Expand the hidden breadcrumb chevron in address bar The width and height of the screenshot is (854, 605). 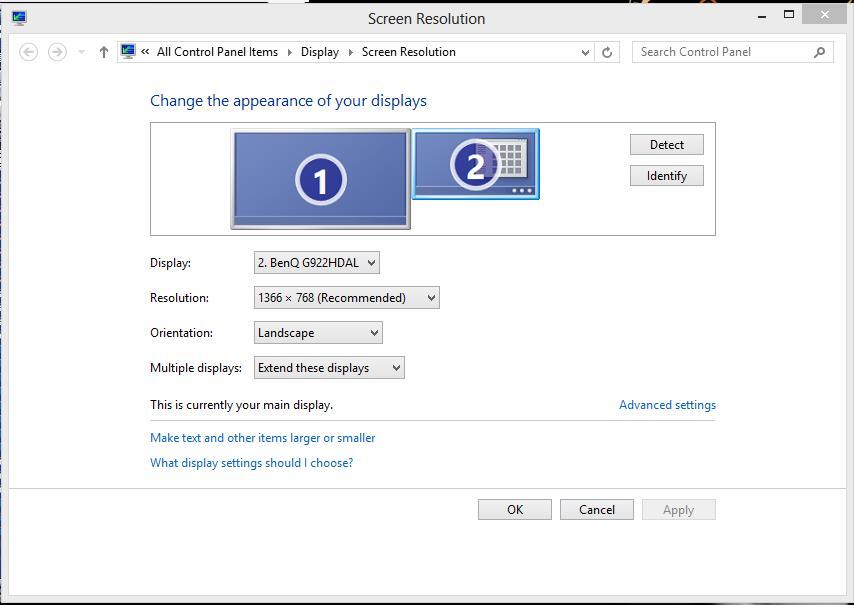click(x=145, y=52)
